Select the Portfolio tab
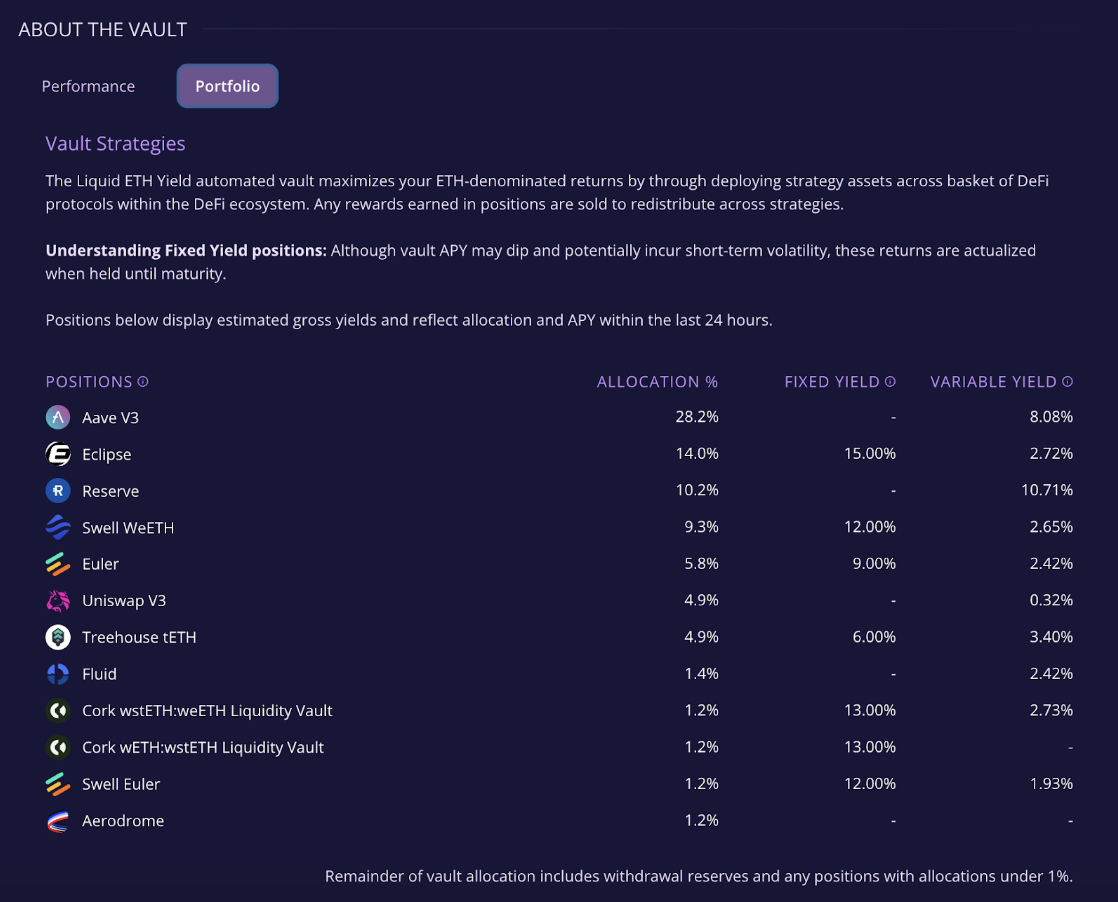This screenshot has width=1118, height=902. click(x=227, y=86)
